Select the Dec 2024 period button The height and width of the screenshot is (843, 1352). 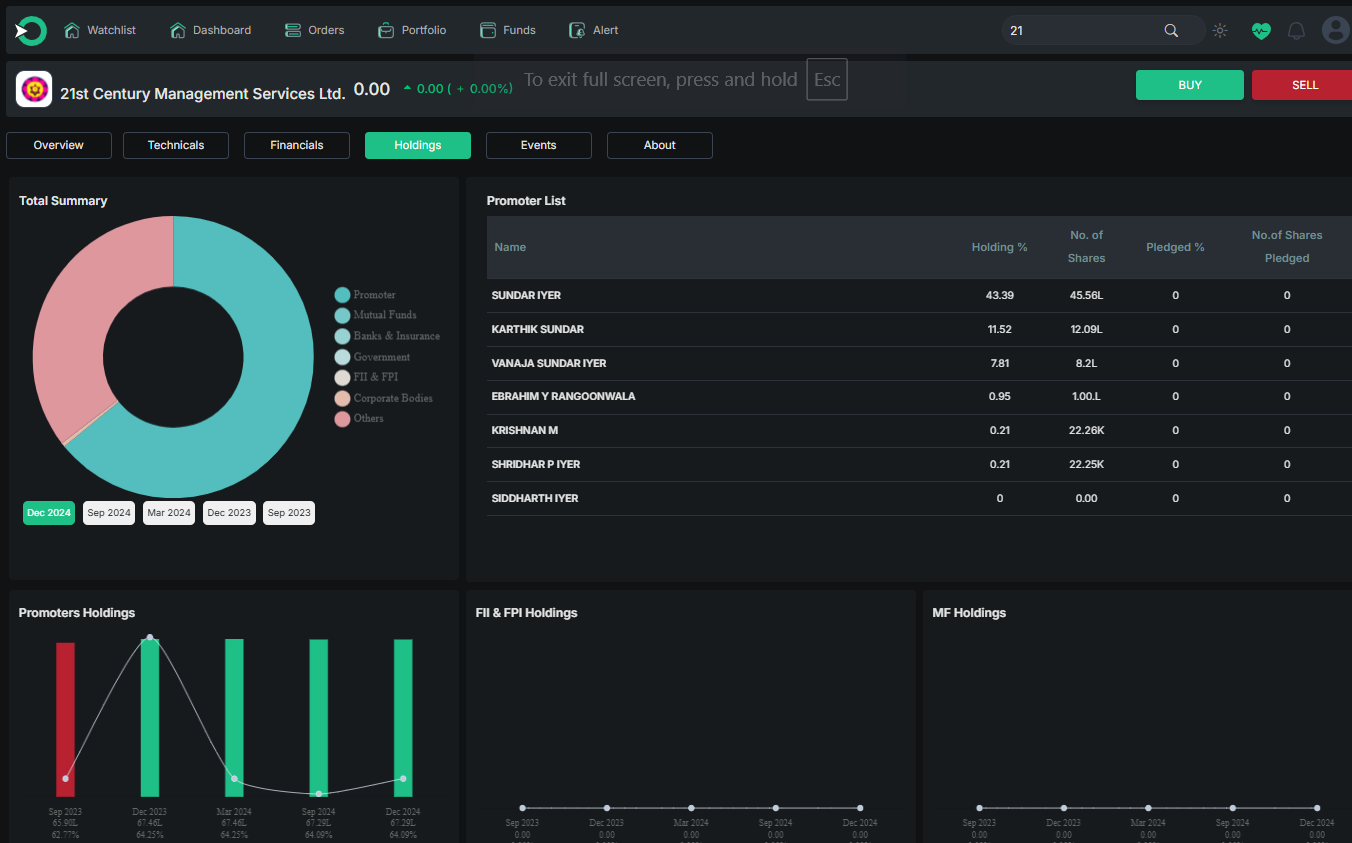point(49,513)
